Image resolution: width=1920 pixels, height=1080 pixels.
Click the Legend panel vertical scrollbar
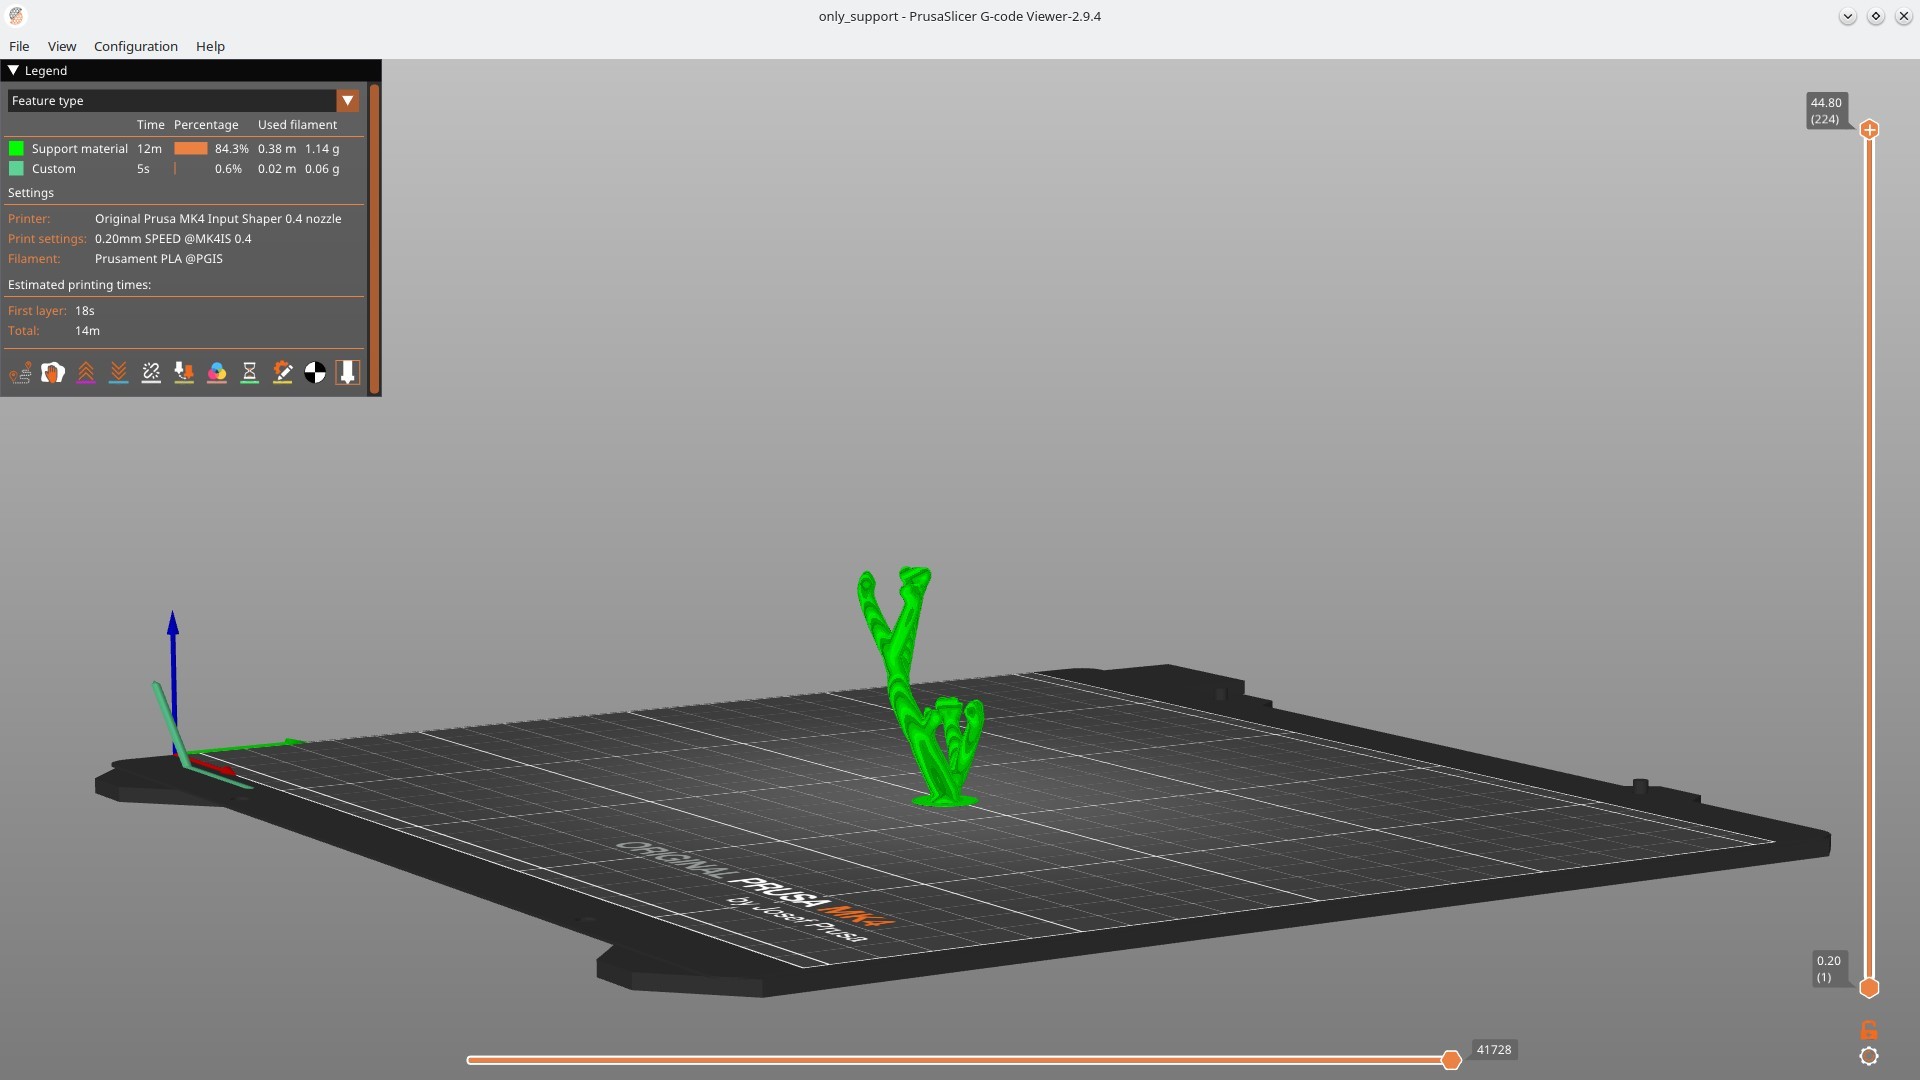(375, 240)
